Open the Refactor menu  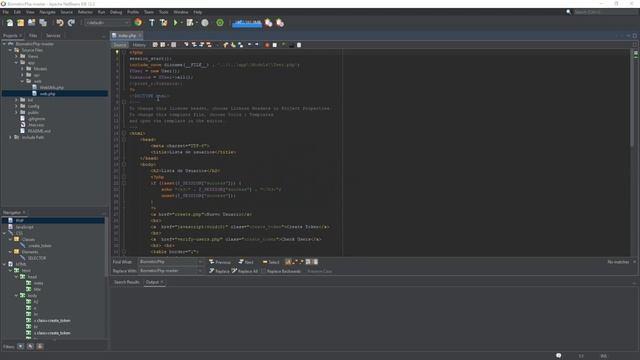tap(85, 12)
